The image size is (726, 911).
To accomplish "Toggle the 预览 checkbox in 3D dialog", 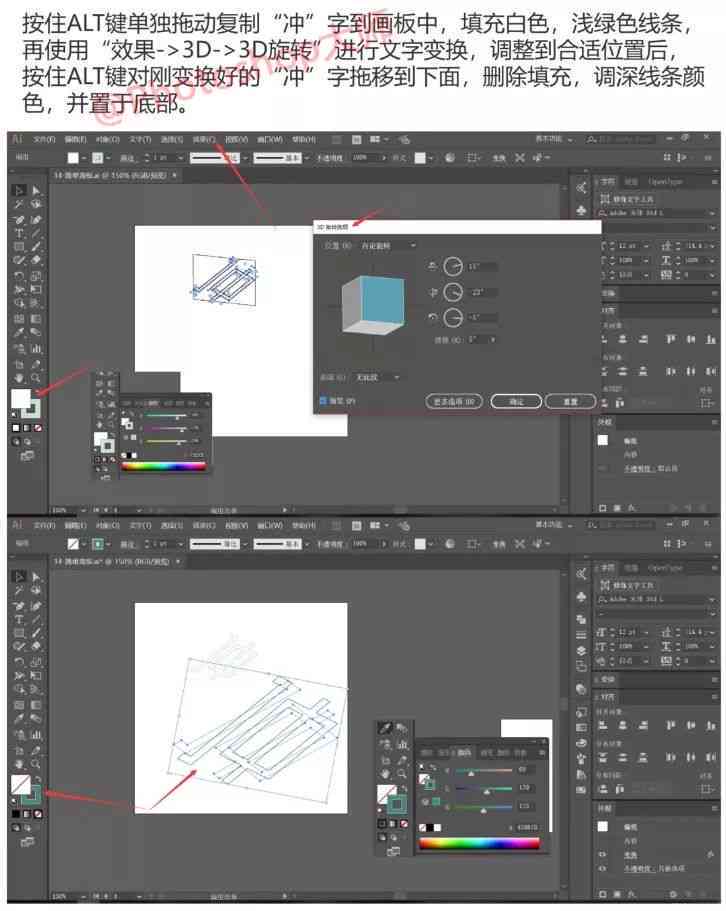I will click(x=324, y=401).
